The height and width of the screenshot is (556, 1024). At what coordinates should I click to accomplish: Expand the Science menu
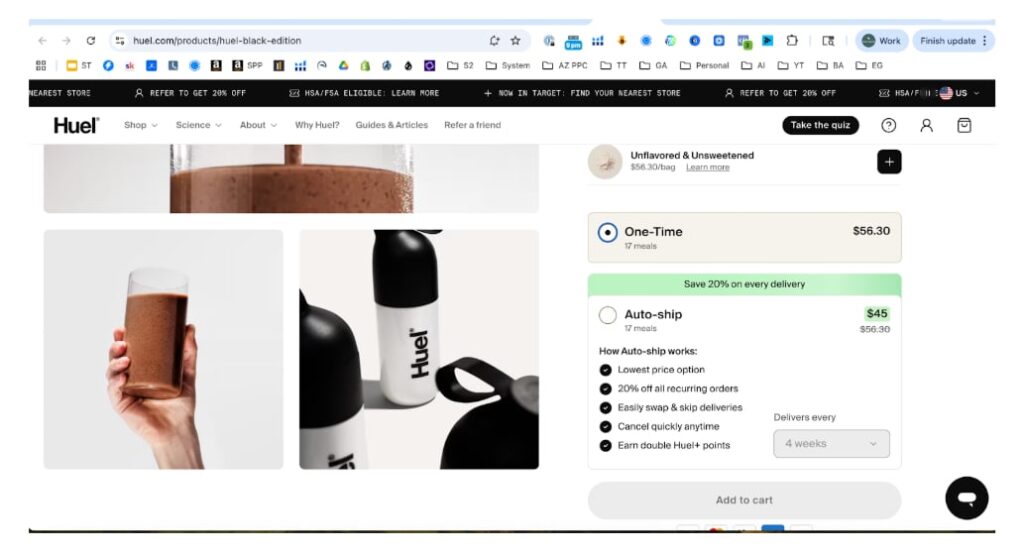point(198,125)
